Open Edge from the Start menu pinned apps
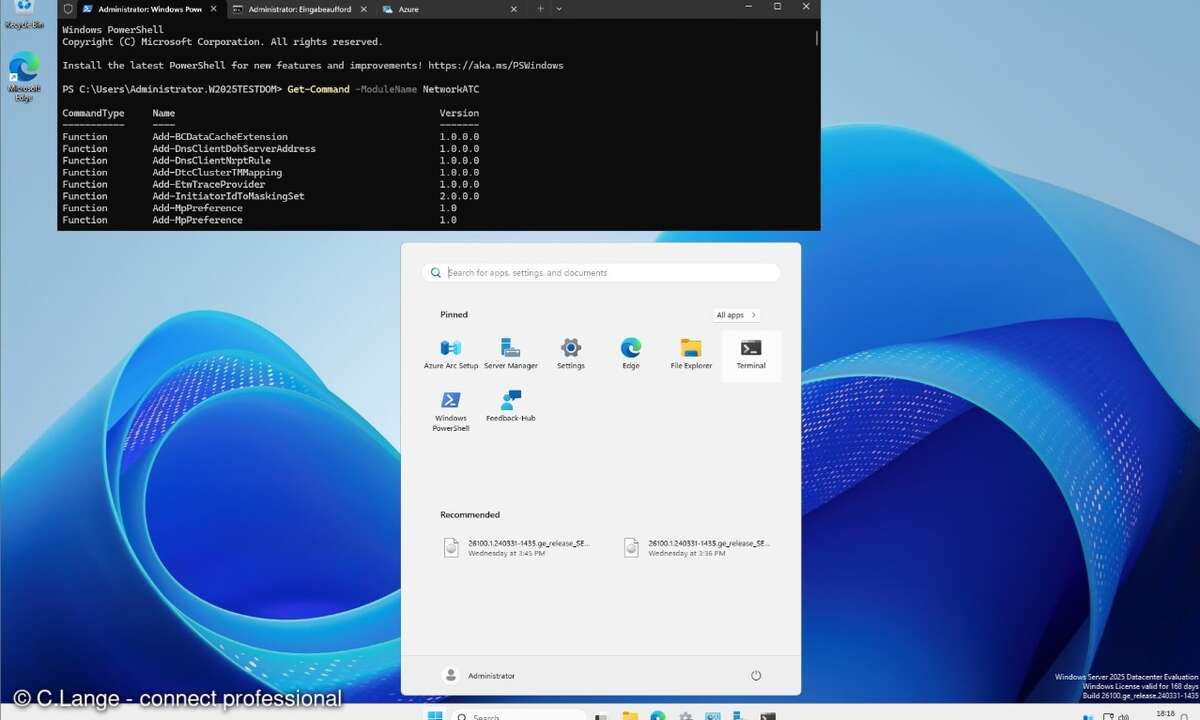The width and height of the screenshot is (1200, 720). point(631,354)
